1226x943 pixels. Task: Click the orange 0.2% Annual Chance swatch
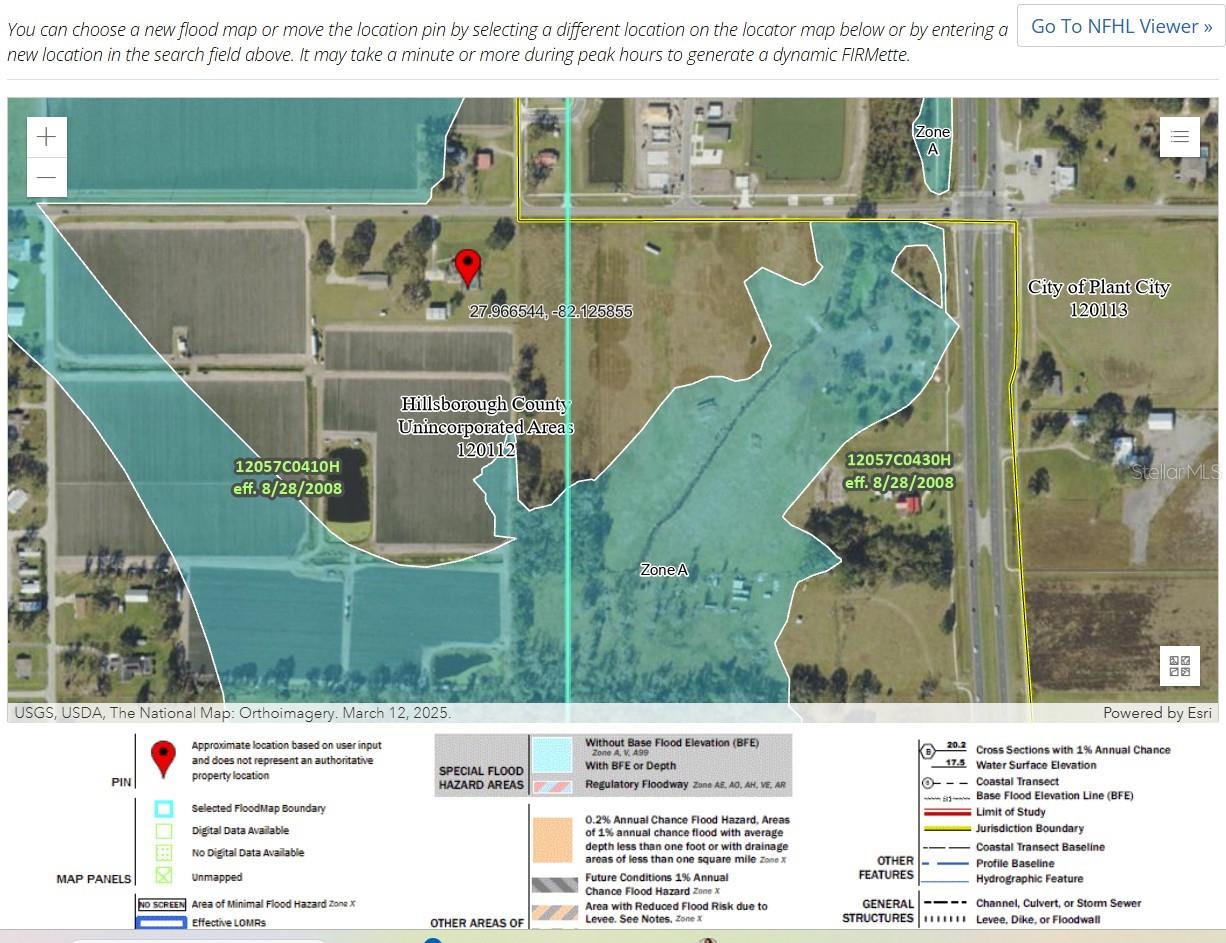point(553,840)
